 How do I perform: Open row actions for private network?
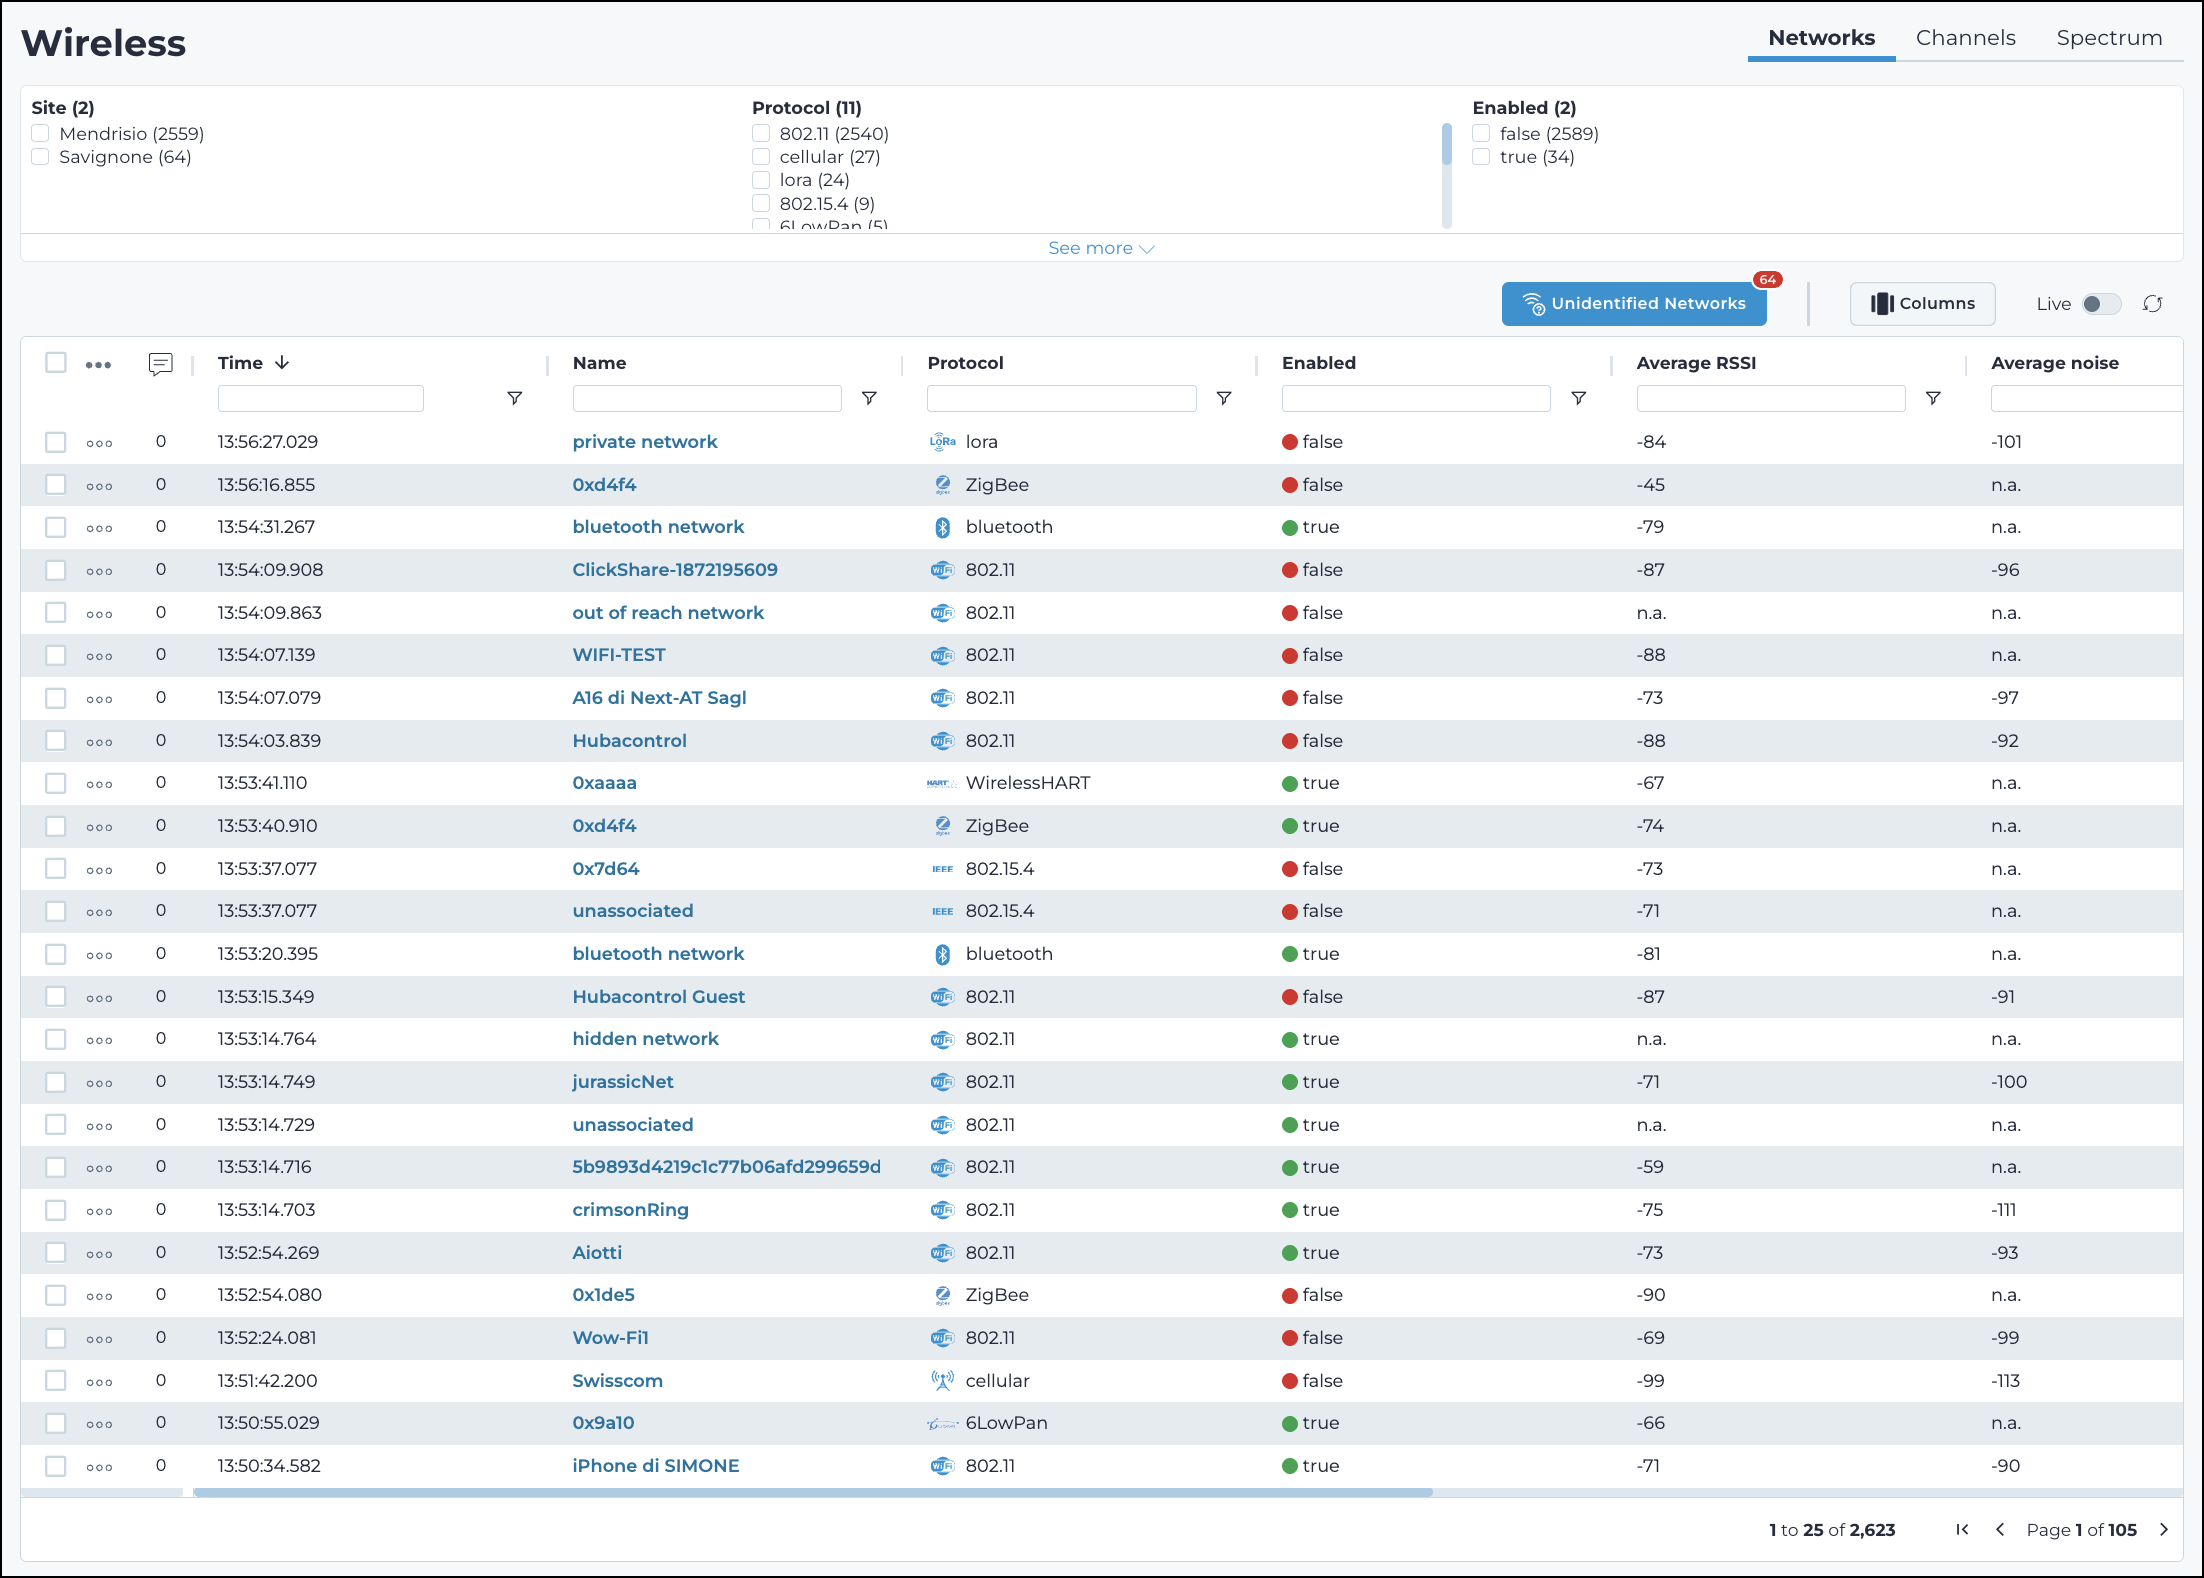[99, 443]
